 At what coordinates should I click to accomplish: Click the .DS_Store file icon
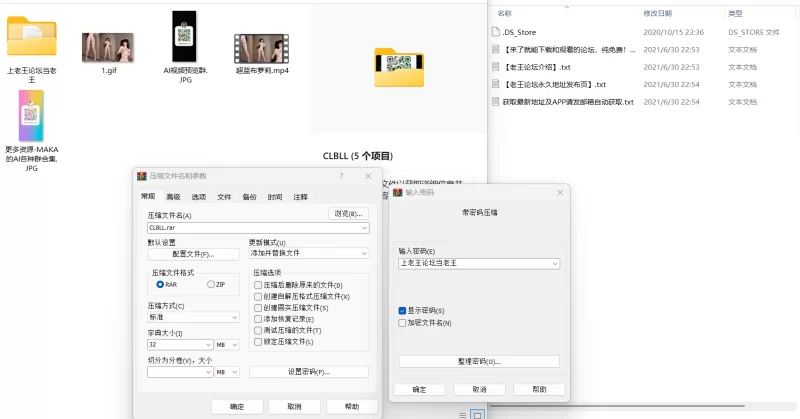pos(495,32)
